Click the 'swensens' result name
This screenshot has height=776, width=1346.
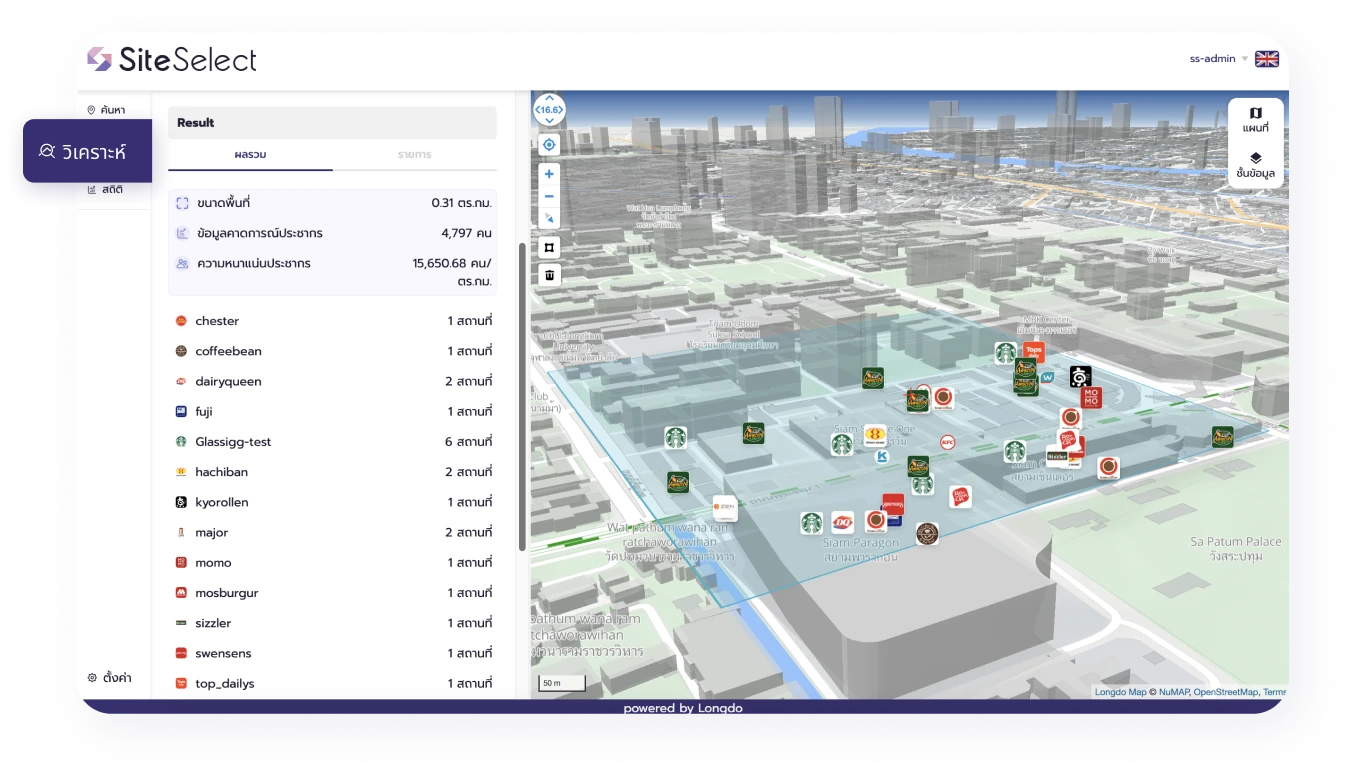(x=223, y=653)
